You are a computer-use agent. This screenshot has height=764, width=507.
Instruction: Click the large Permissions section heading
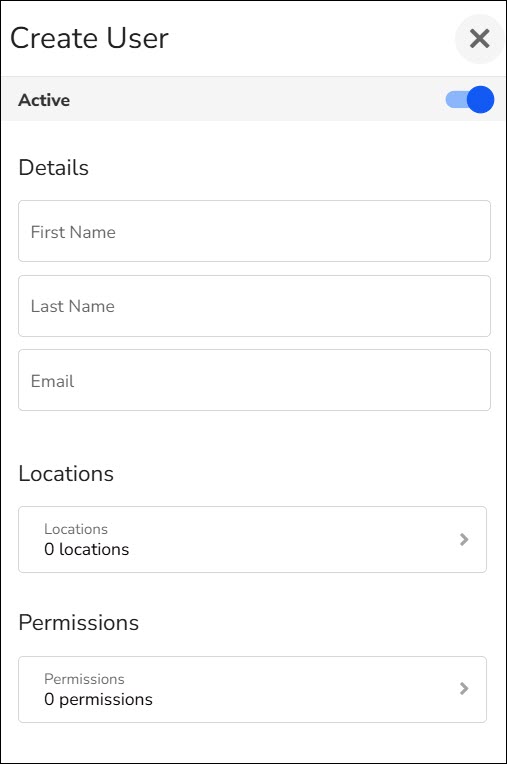[79, 623]
